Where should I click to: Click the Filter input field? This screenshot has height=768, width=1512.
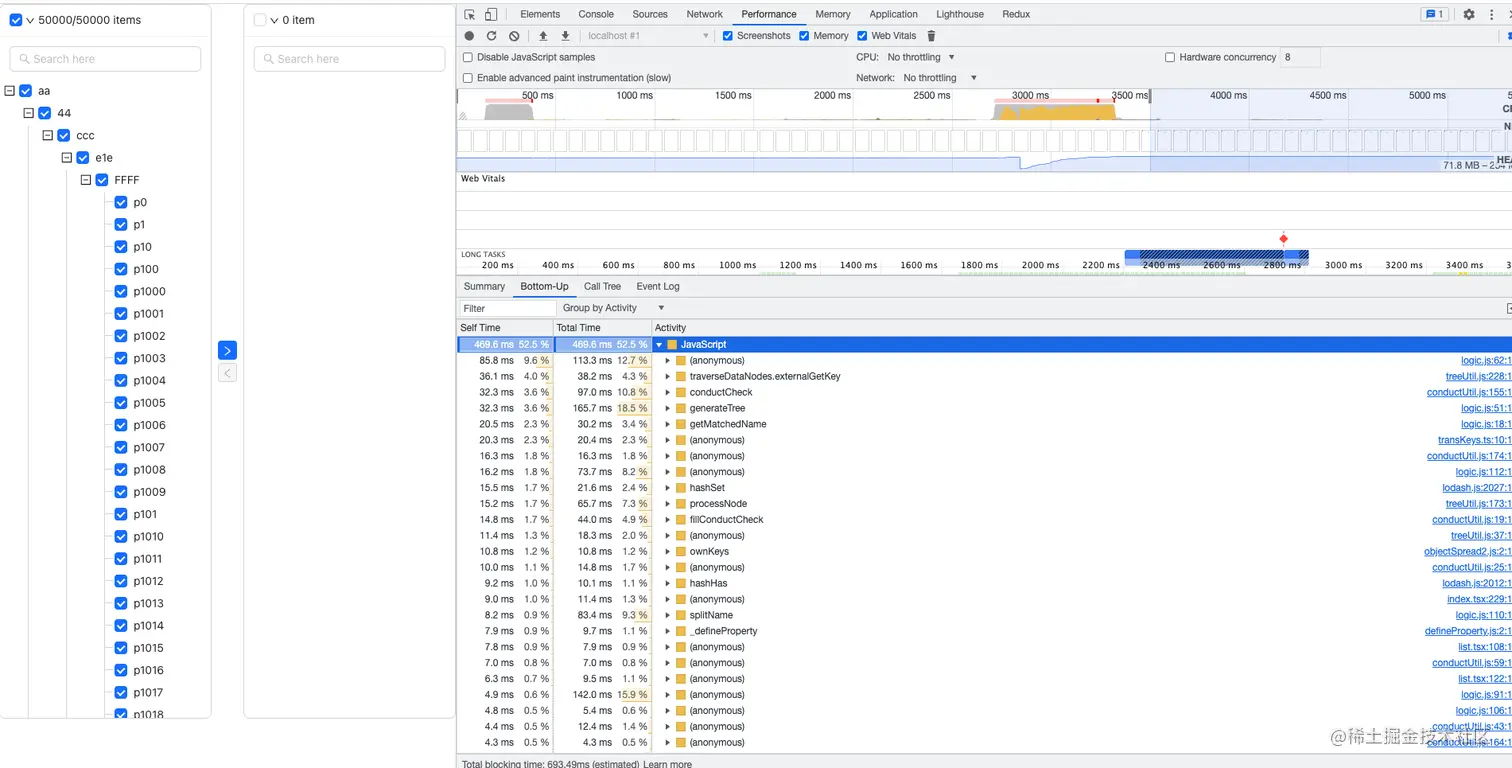(x=506, y=308)
